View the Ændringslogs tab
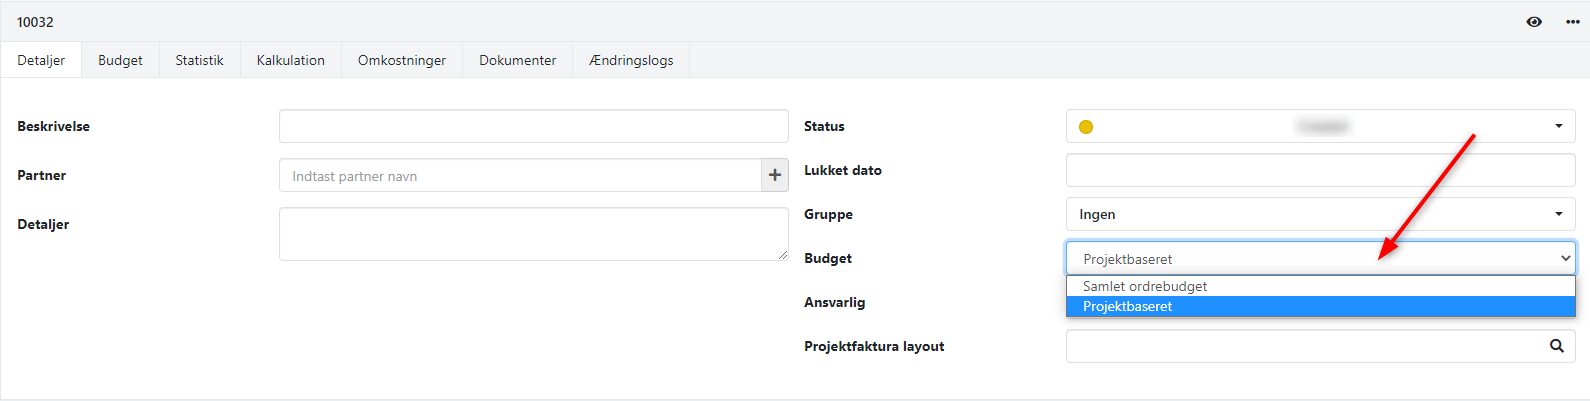The width and height of the screenshot is (1590, 401). (631, 60)
